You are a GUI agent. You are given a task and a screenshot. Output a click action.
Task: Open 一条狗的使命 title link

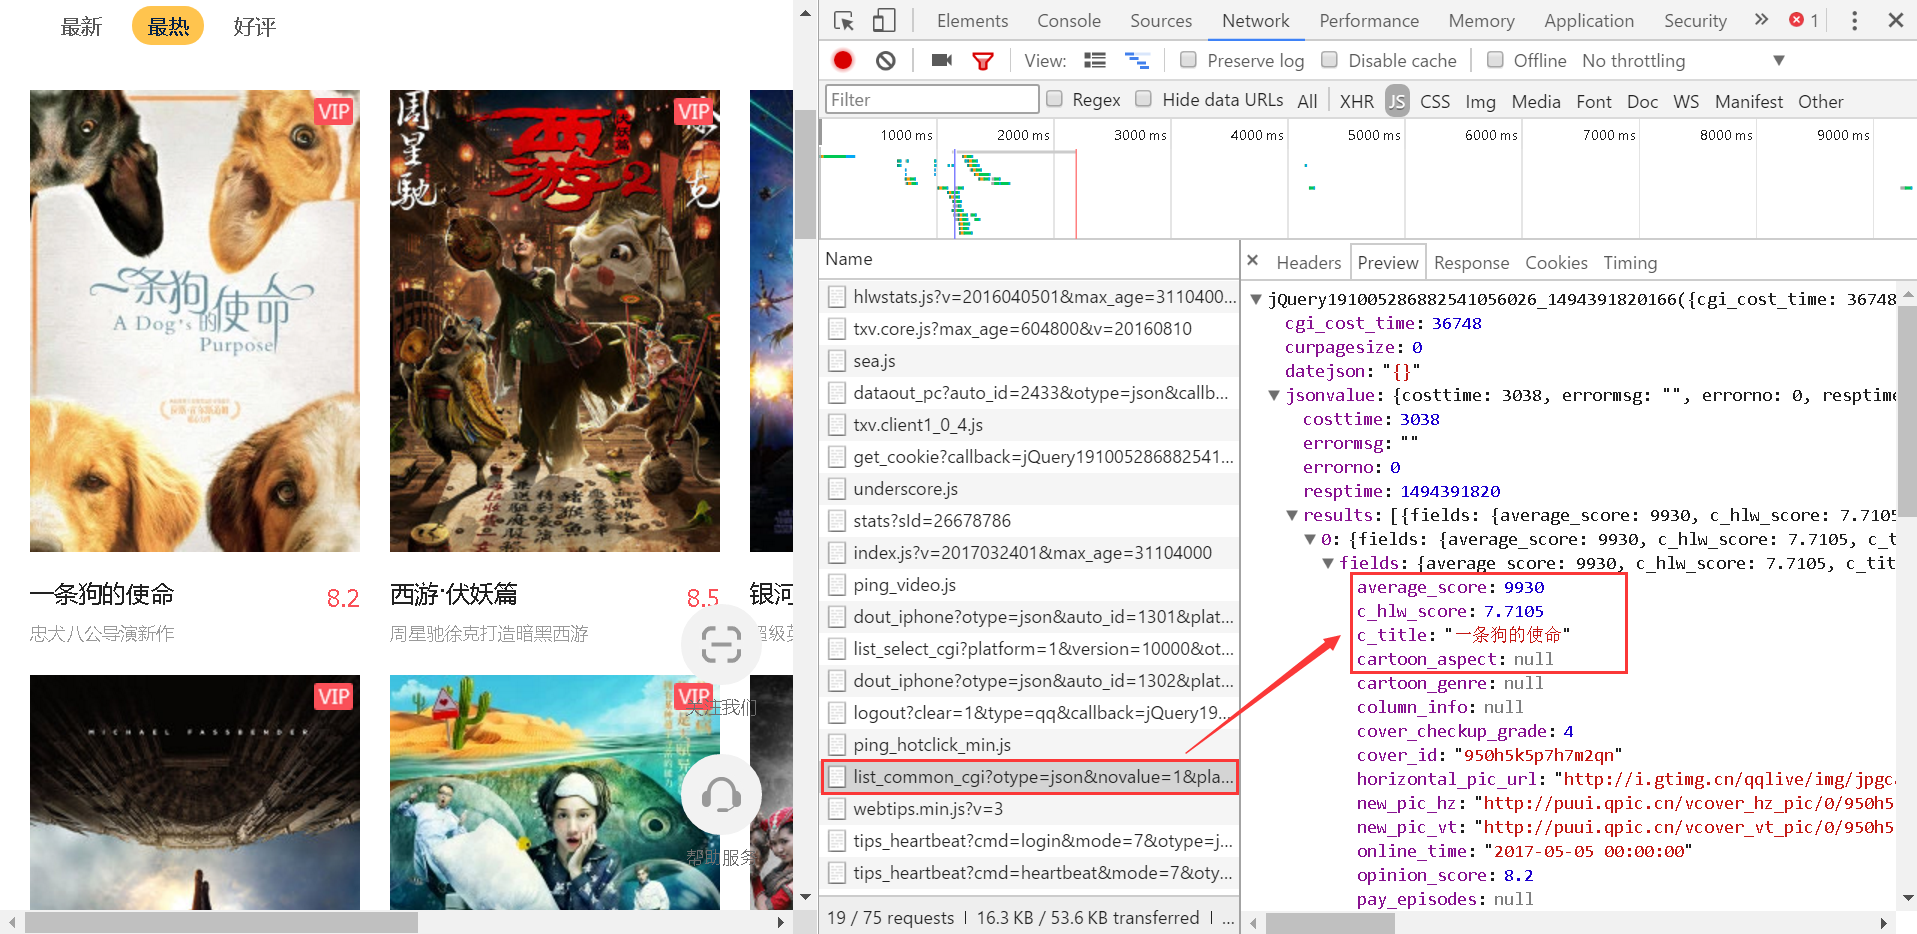(102, 594)
